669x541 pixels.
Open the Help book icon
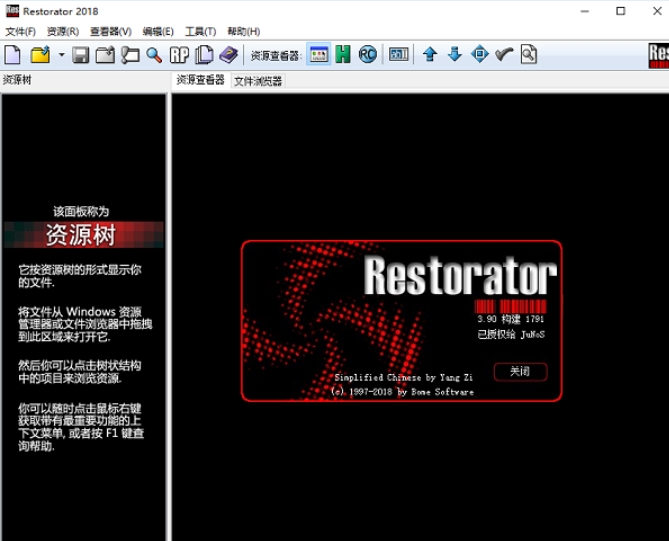coord(229,55)
